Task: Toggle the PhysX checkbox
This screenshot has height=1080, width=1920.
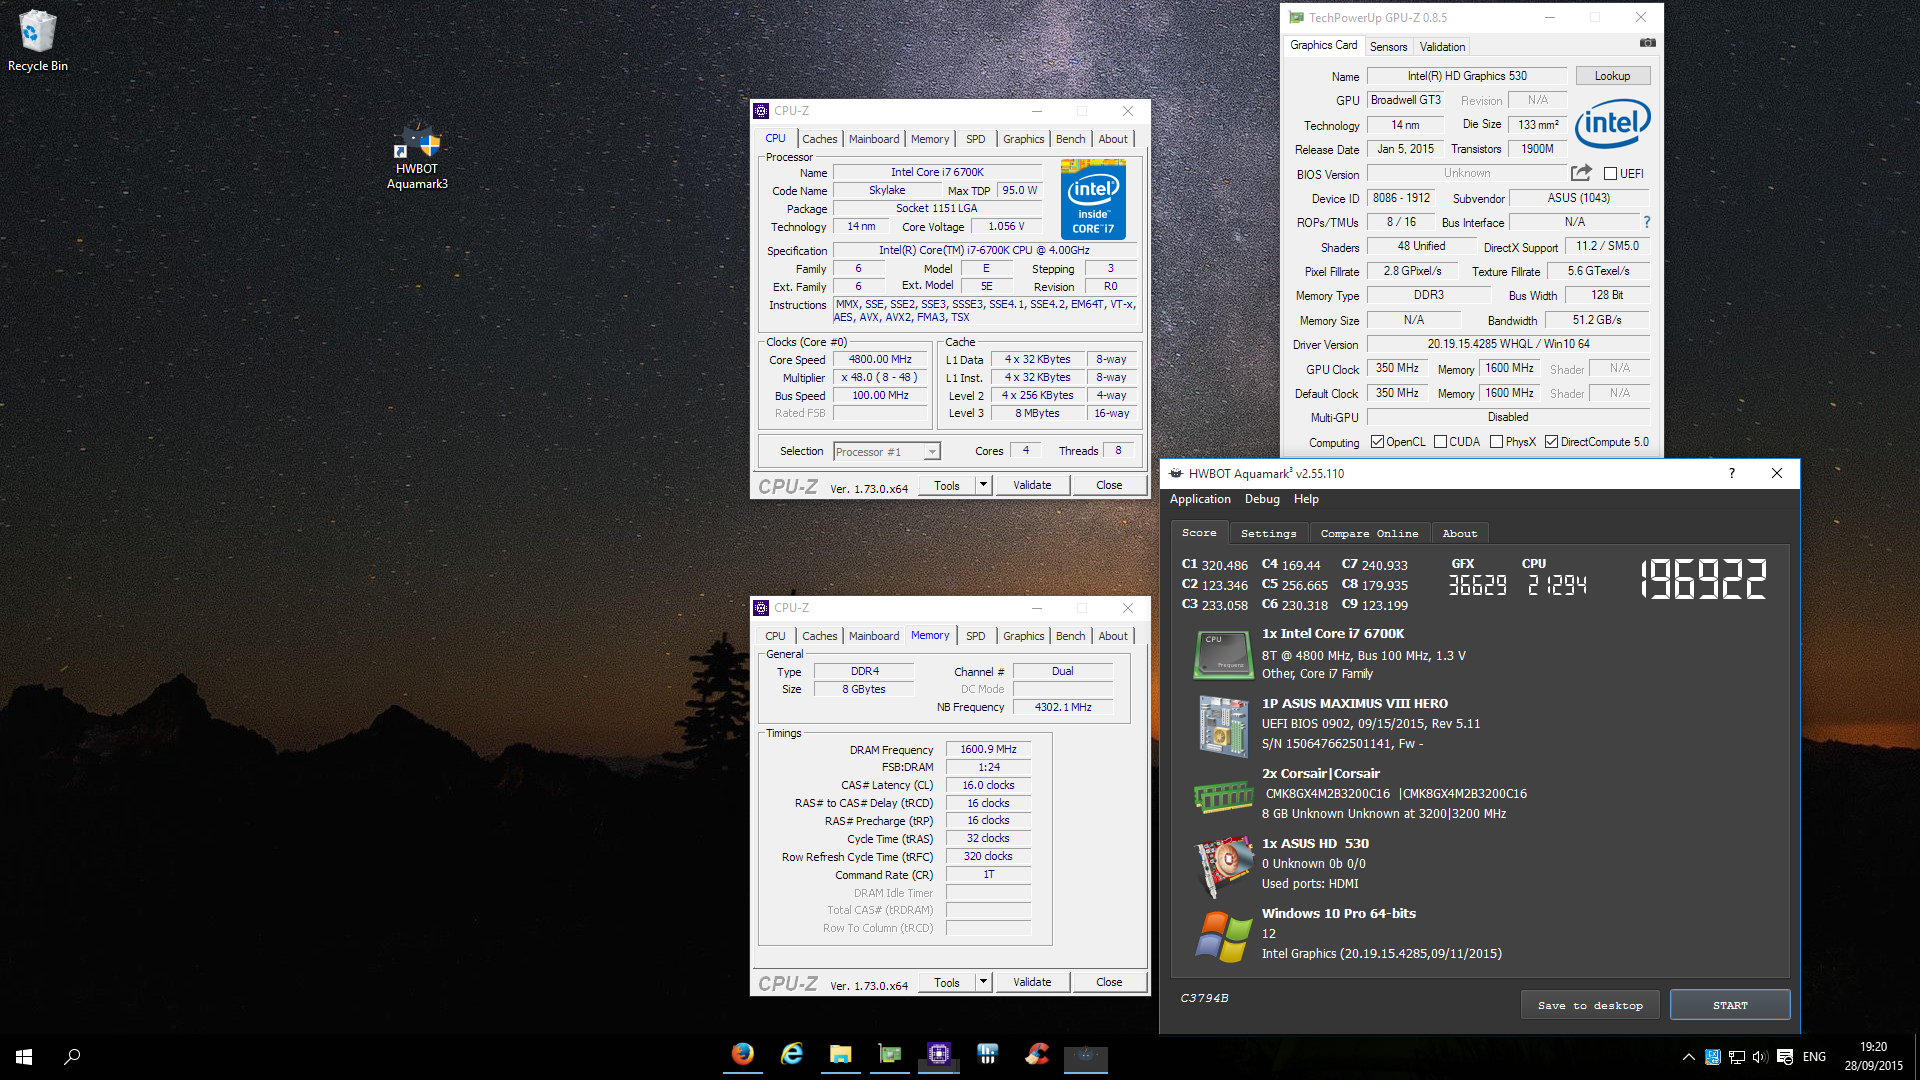Action: [1496, 442]
